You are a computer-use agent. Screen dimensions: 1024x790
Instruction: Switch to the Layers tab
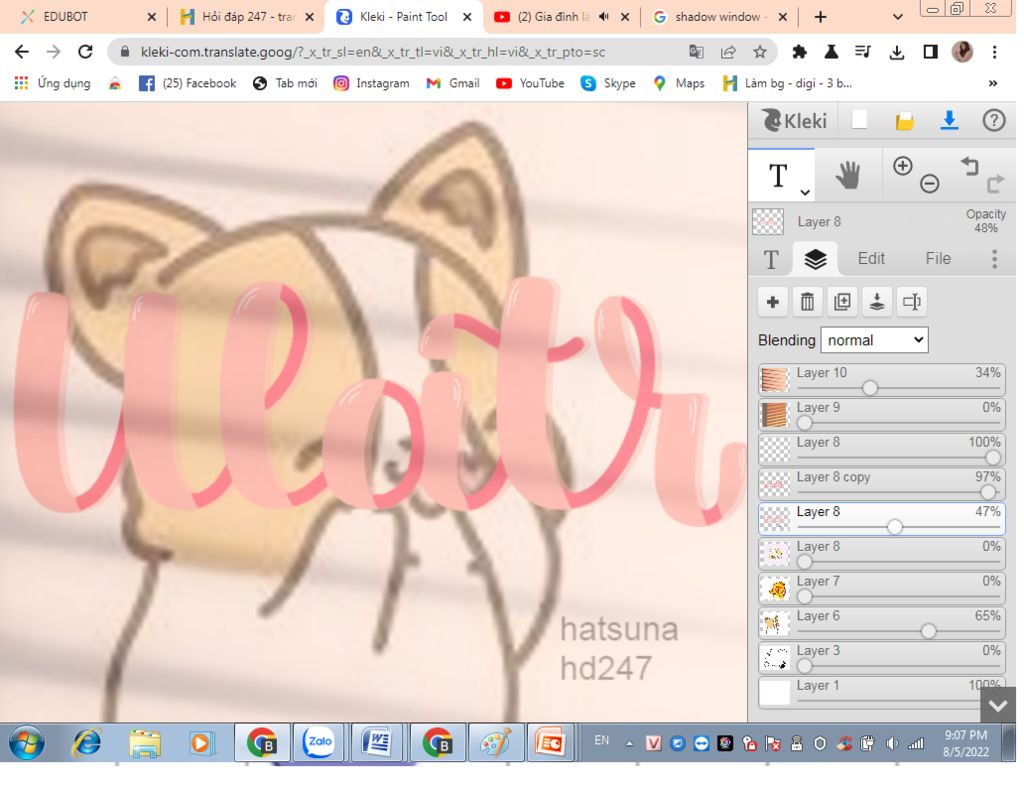point(815,259)
